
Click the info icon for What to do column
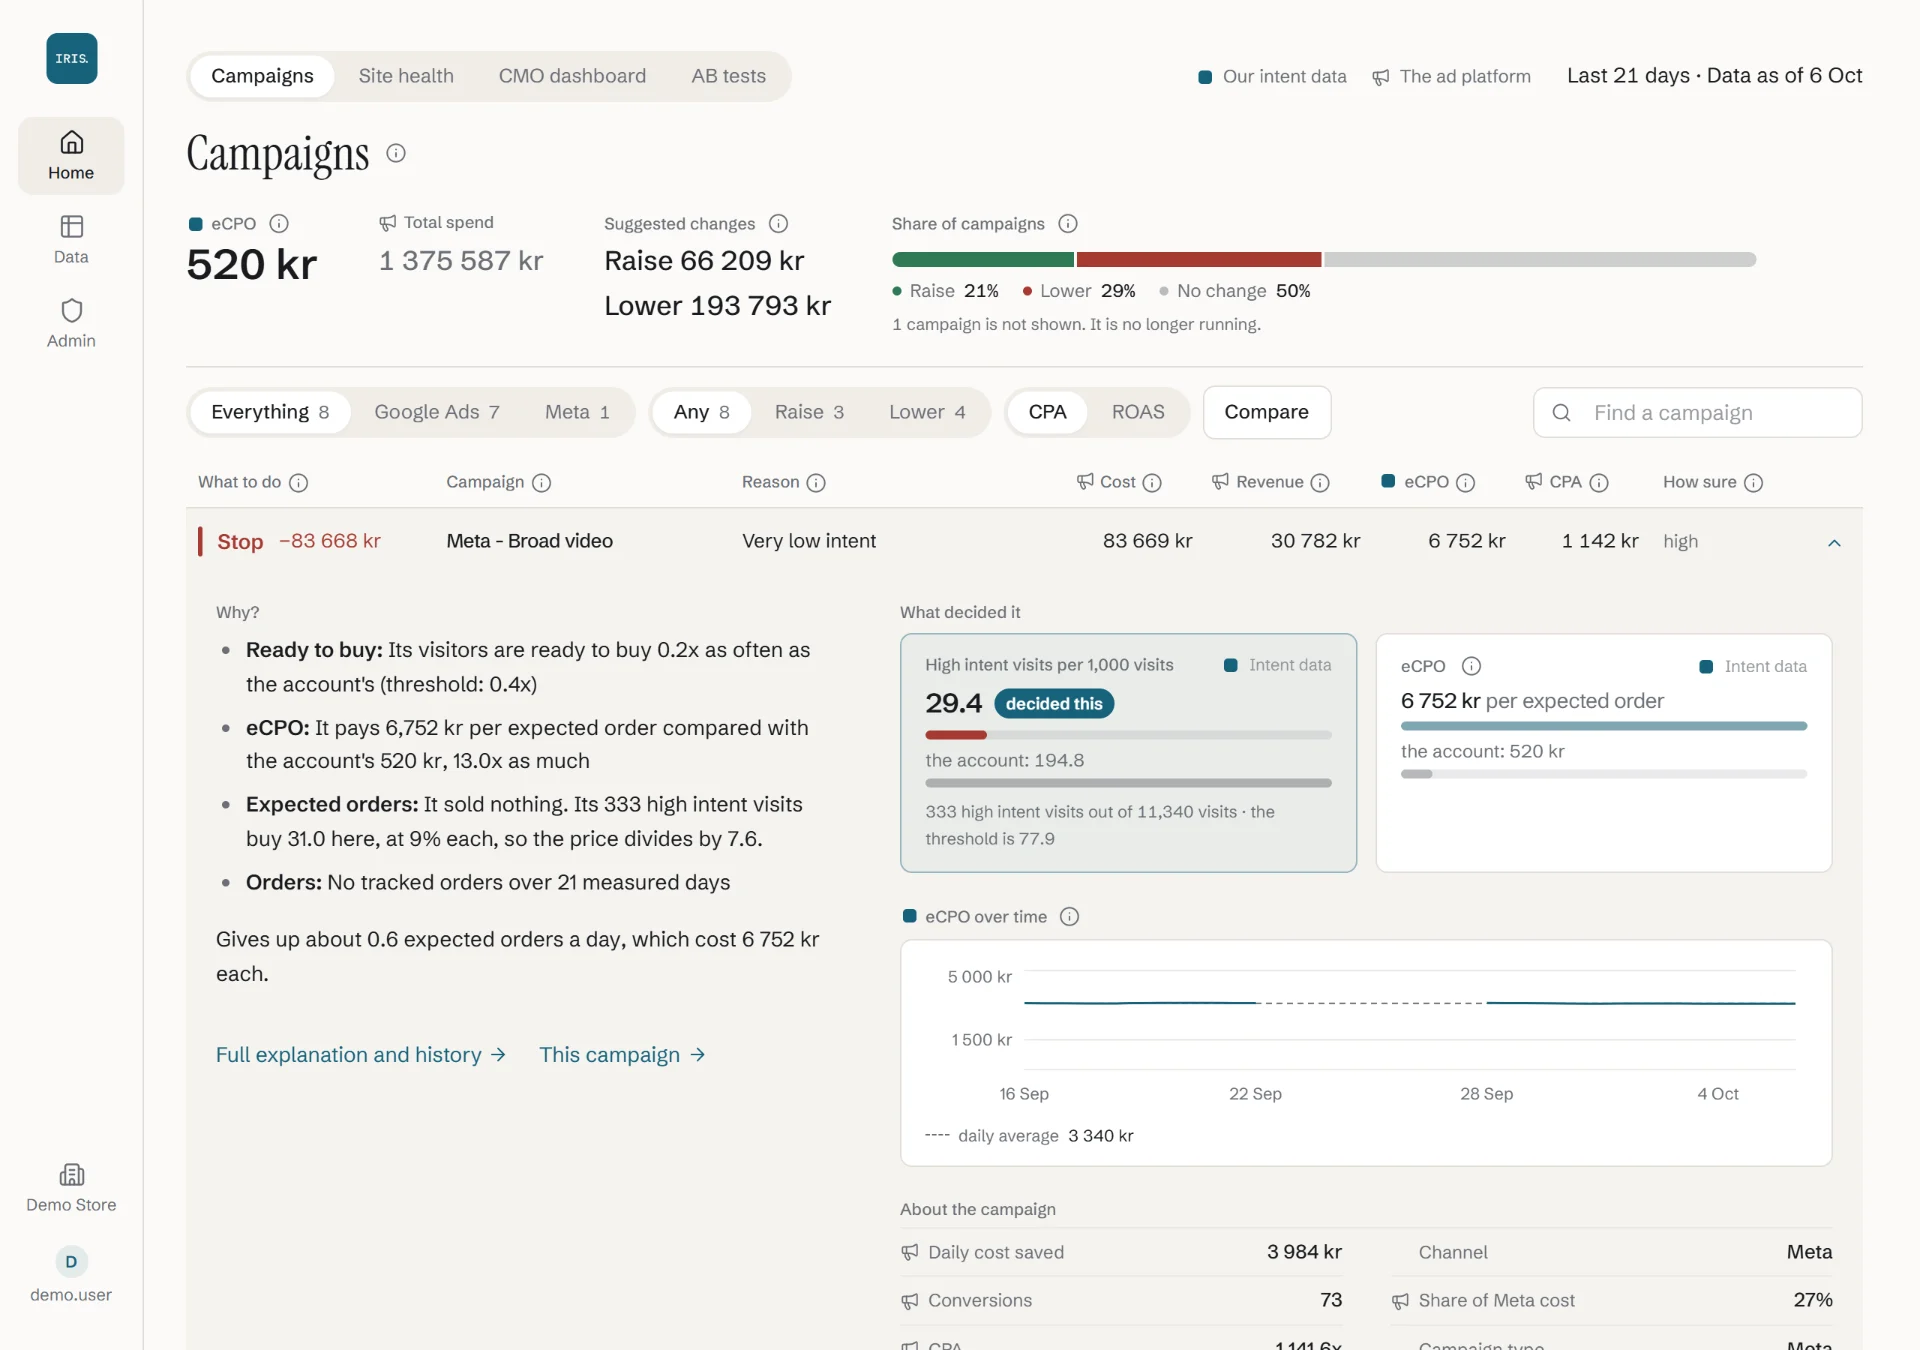pyautogui.click(x=298, y=483)
